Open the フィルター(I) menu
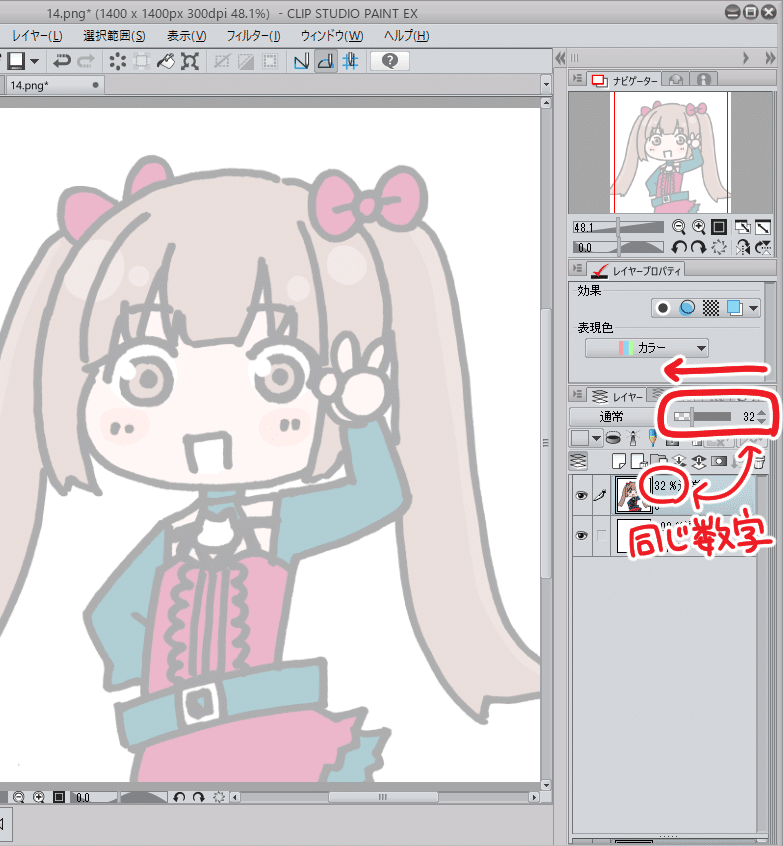This screenshot has height=846, width=783. coord(253,36)
